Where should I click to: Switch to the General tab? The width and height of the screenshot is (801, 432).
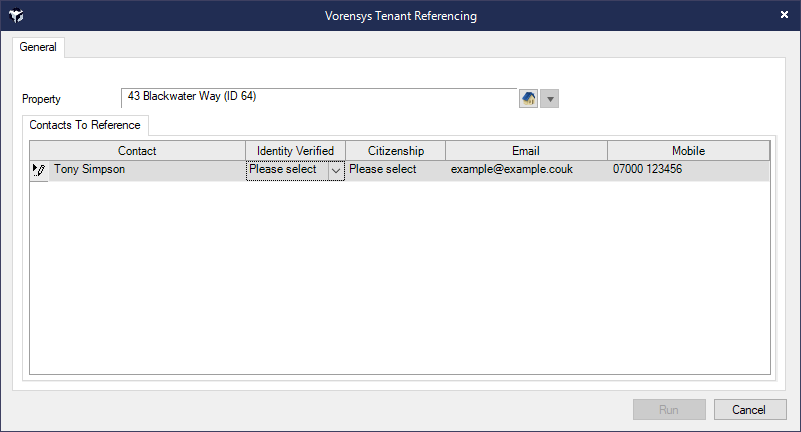(x=38, y=47)
